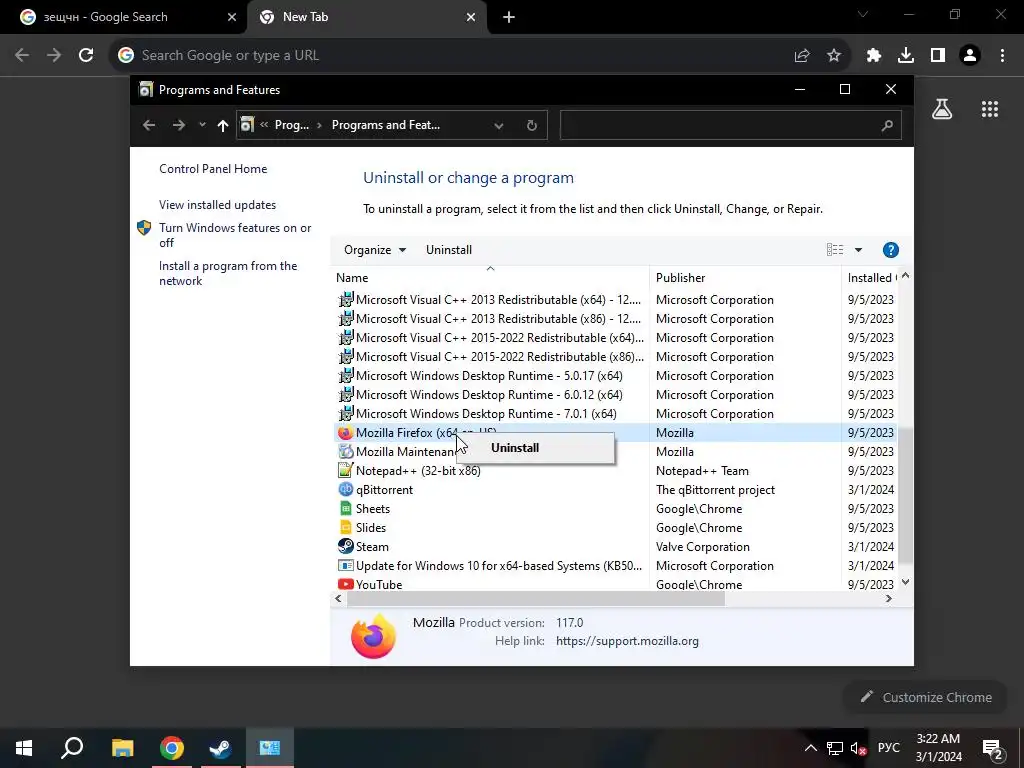Click the change view icon
The height and width of the screenshot is (768, 1024).
coord(835,250)
